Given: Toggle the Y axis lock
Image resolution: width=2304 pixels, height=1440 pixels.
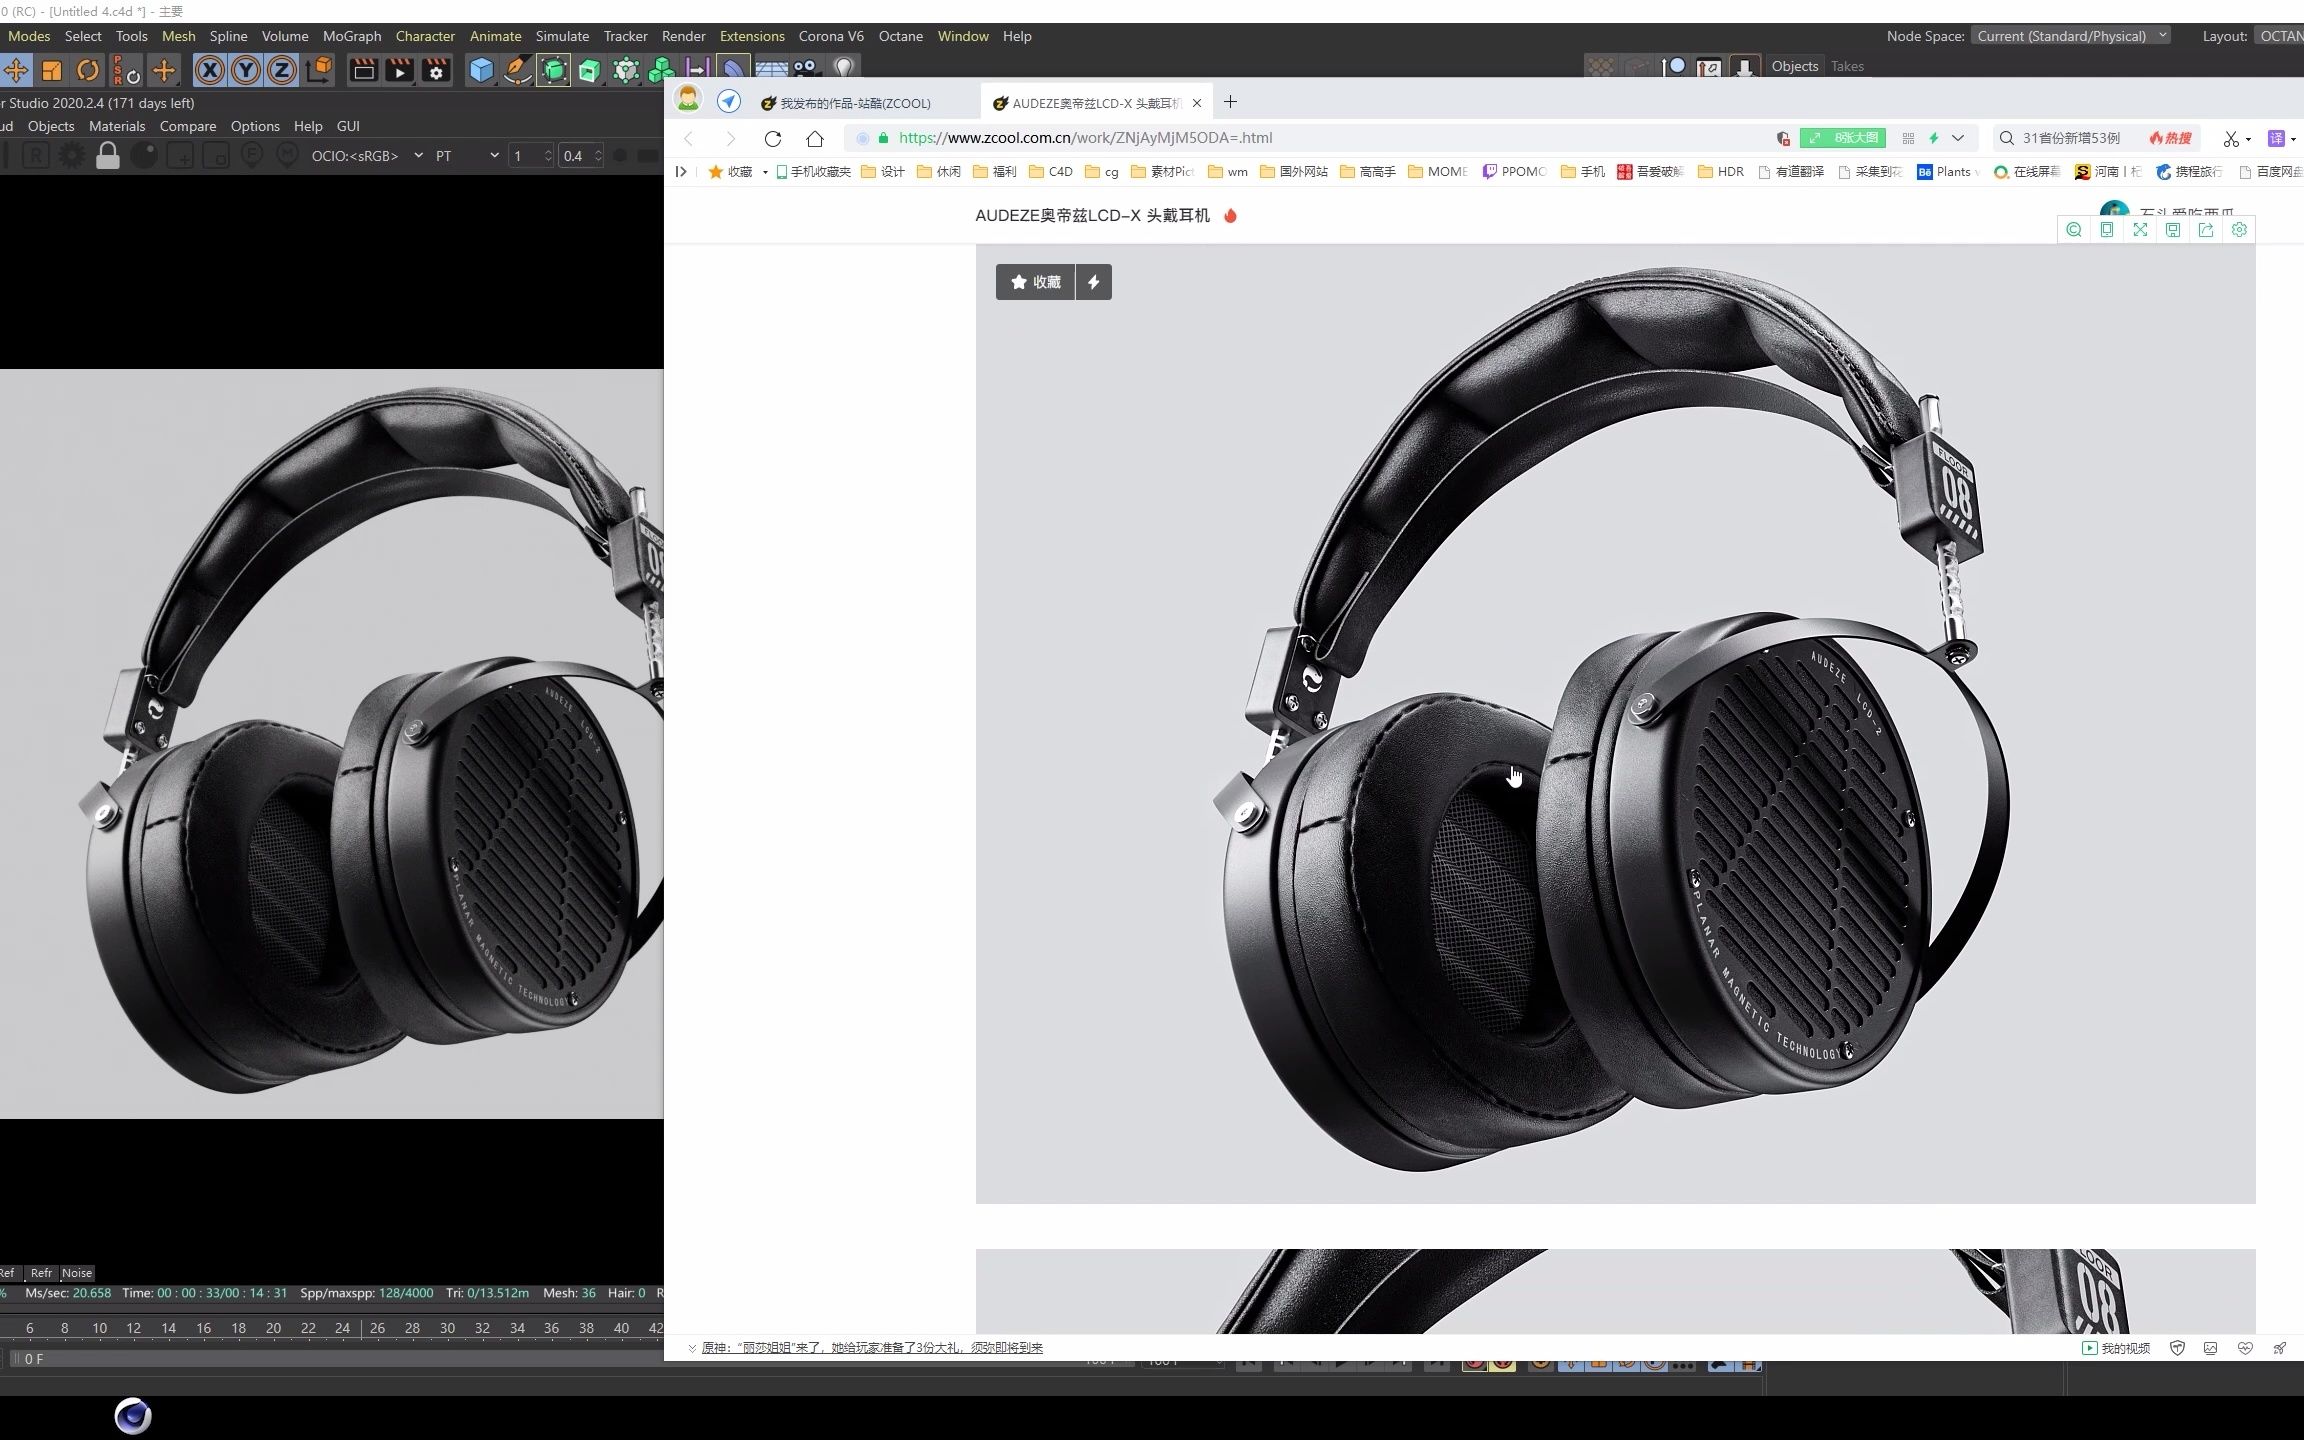Looking at the screenshot, I should [245, 70].
